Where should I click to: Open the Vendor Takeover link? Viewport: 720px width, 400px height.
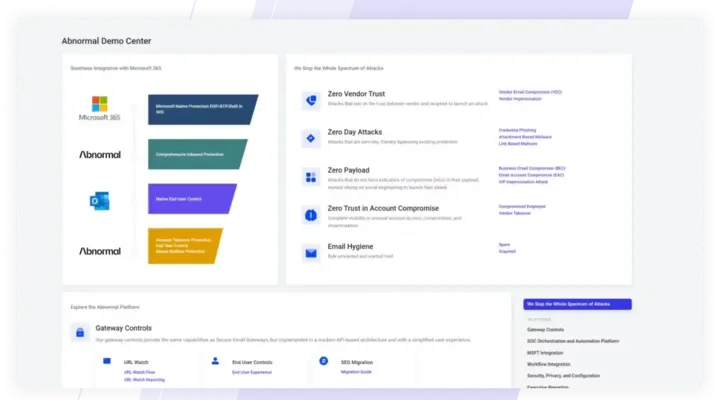[x=514, y=213]
